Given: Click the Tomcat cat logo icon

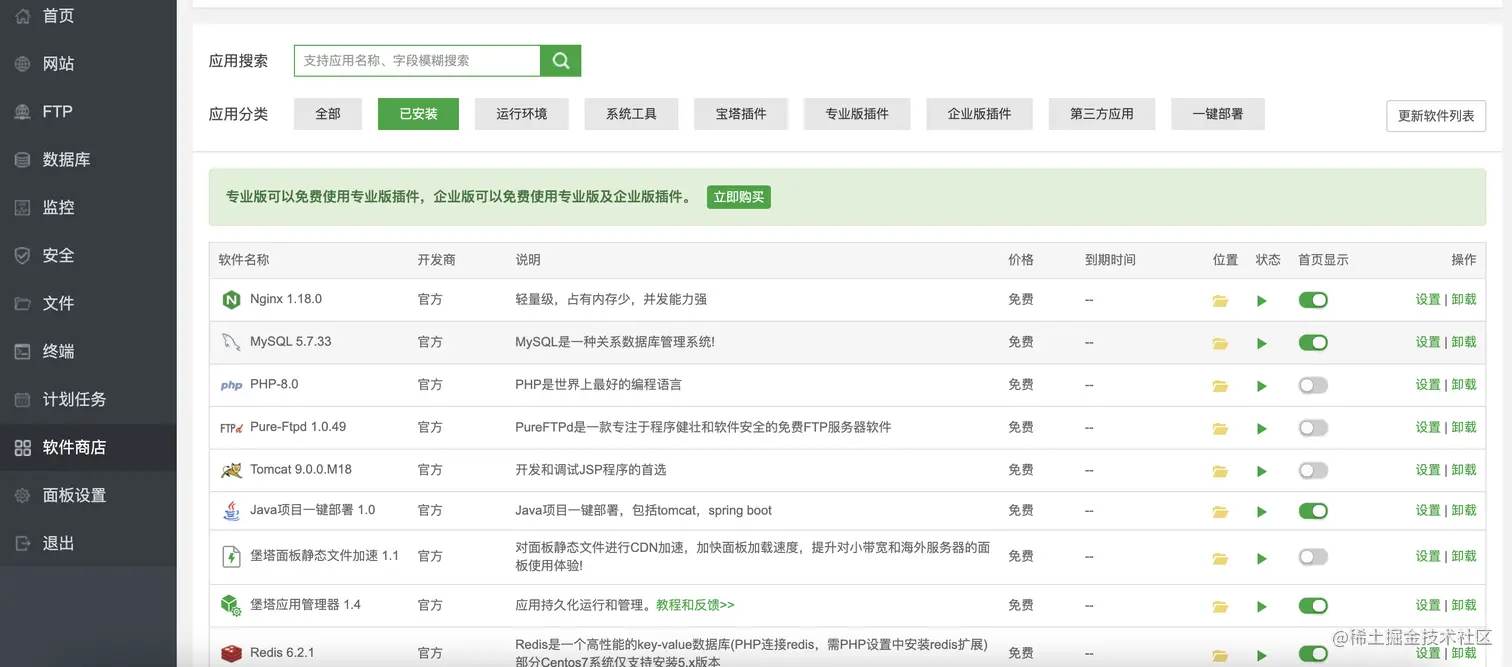Looking at the screenshot, I should pos(231,470).
